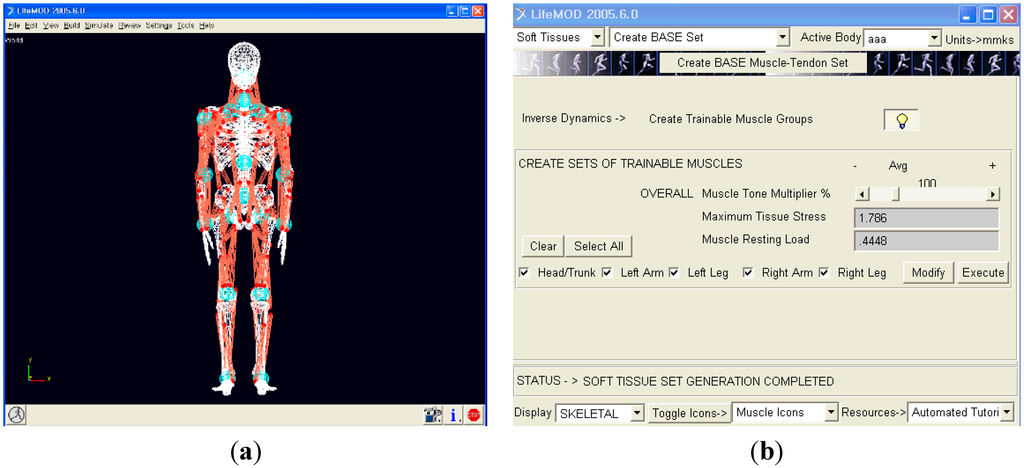Click the red stop sign icon
Viewport: 1024px width, 468px height.
tap(473, 414)
